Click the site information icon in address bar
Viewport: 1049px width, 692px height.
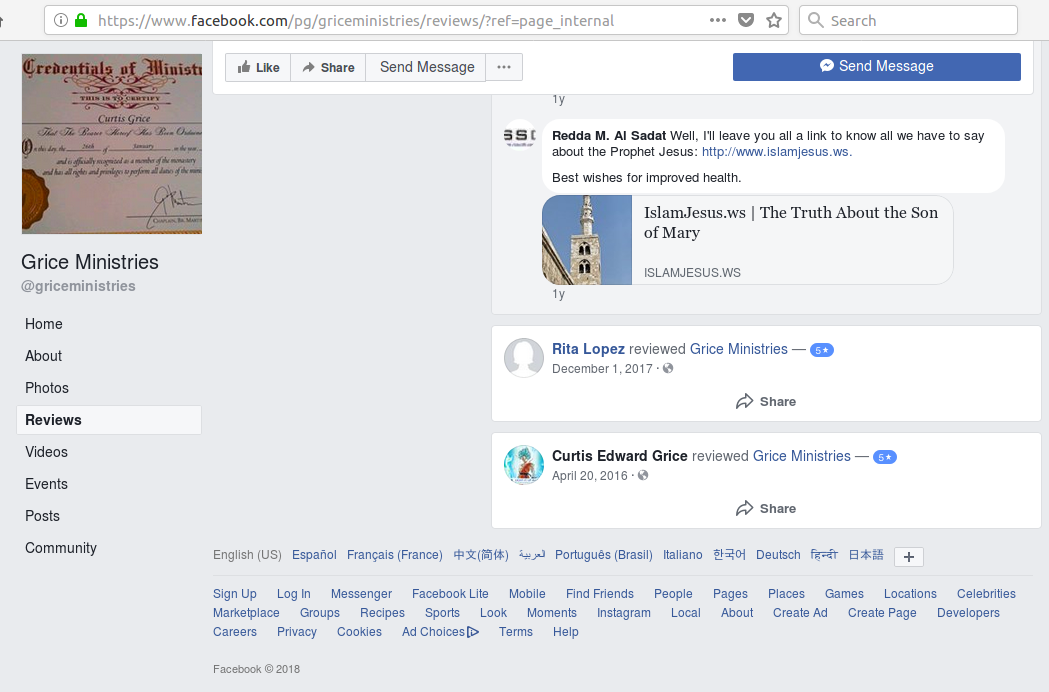pos(61,20)
